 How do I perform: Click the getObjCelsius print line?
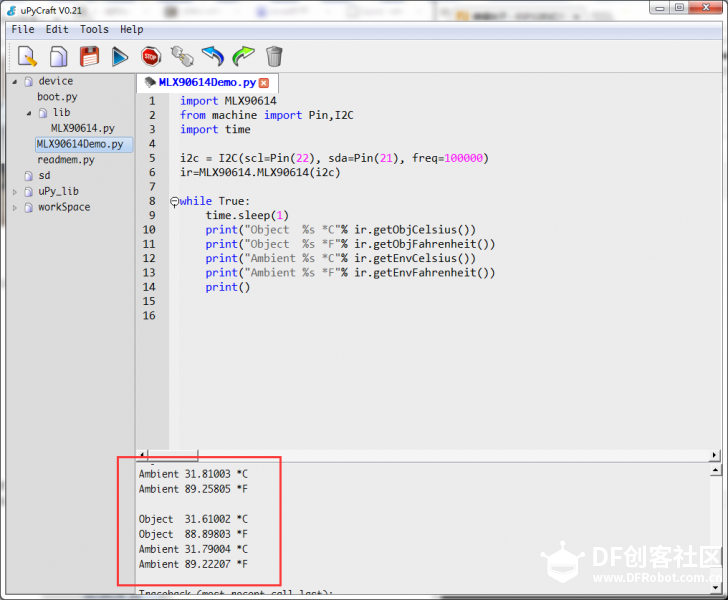pyautogui.click(x=341, y=230)
